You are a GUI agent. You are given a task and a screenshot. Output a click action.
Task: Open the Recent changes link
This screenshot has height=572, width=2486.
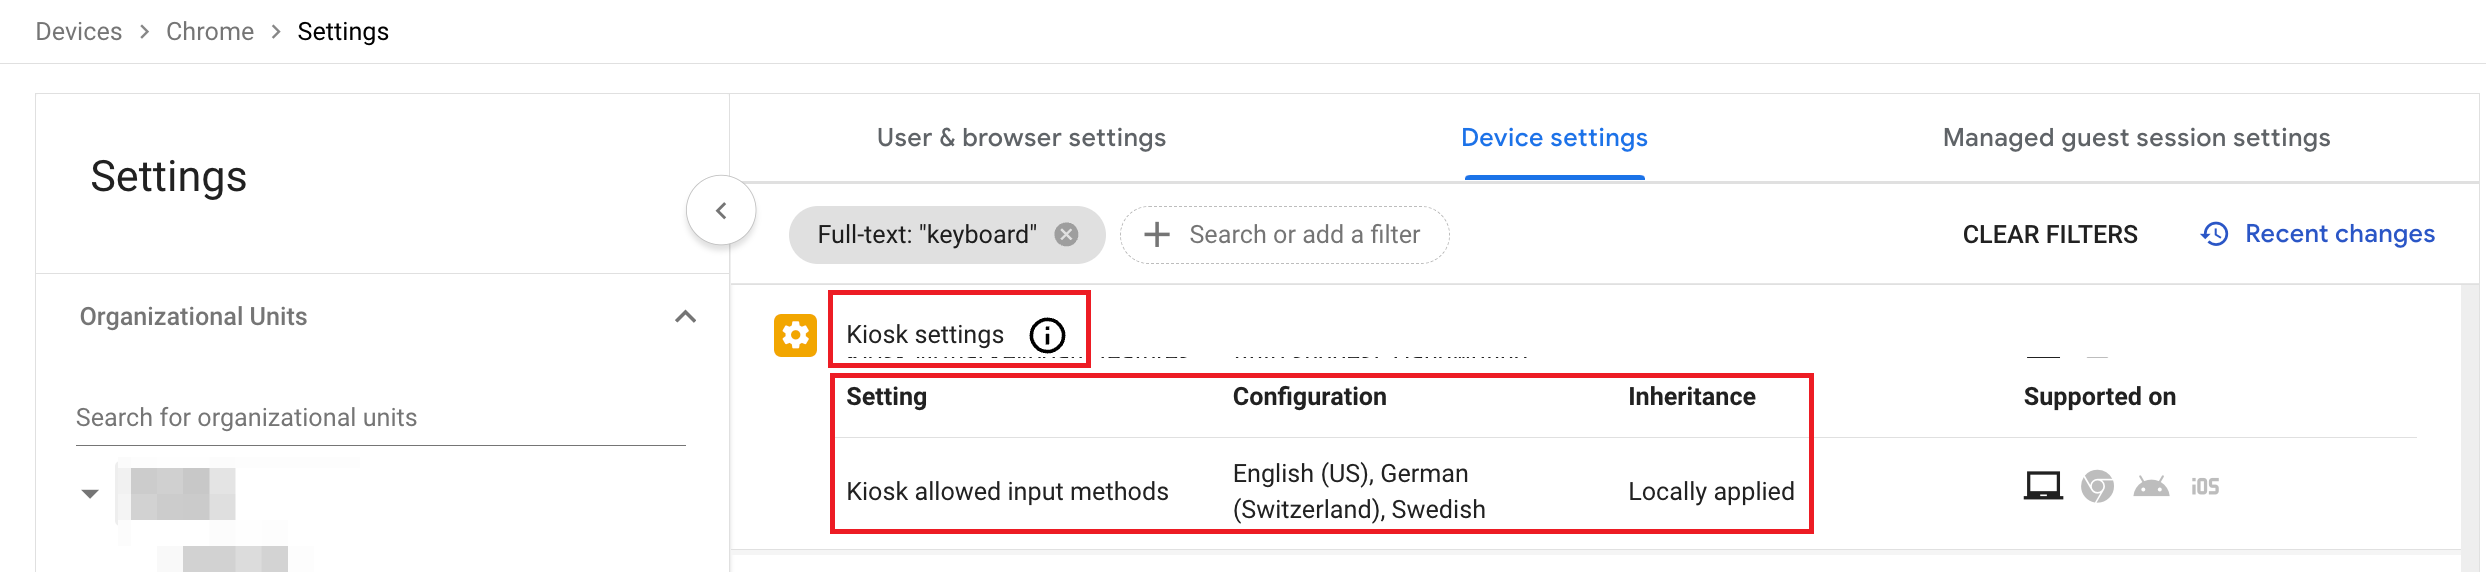[2339, 234]
